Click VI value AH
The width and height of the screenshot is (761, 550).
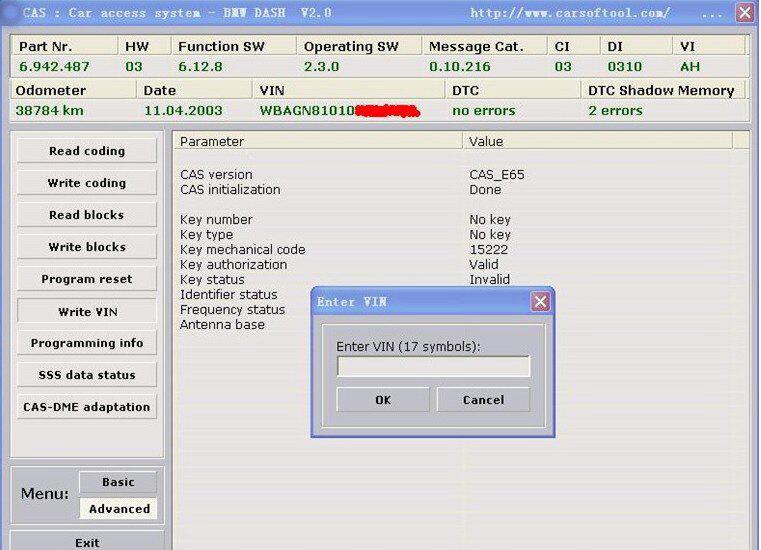690,67
